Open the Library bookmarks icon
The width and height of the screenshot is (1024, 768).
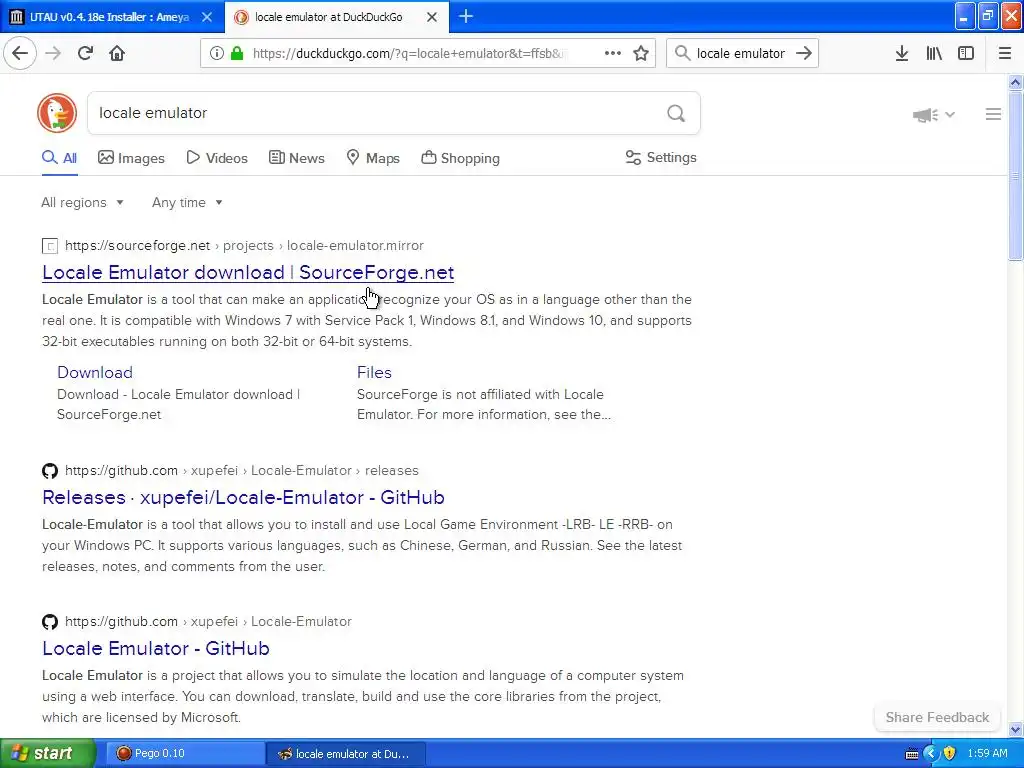(x=934, y=54)
